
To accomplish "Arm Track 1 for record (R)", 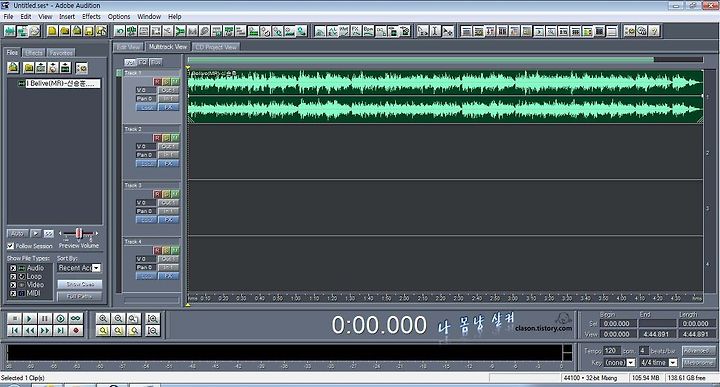I will pyautogui.click(x=158, y=82).
